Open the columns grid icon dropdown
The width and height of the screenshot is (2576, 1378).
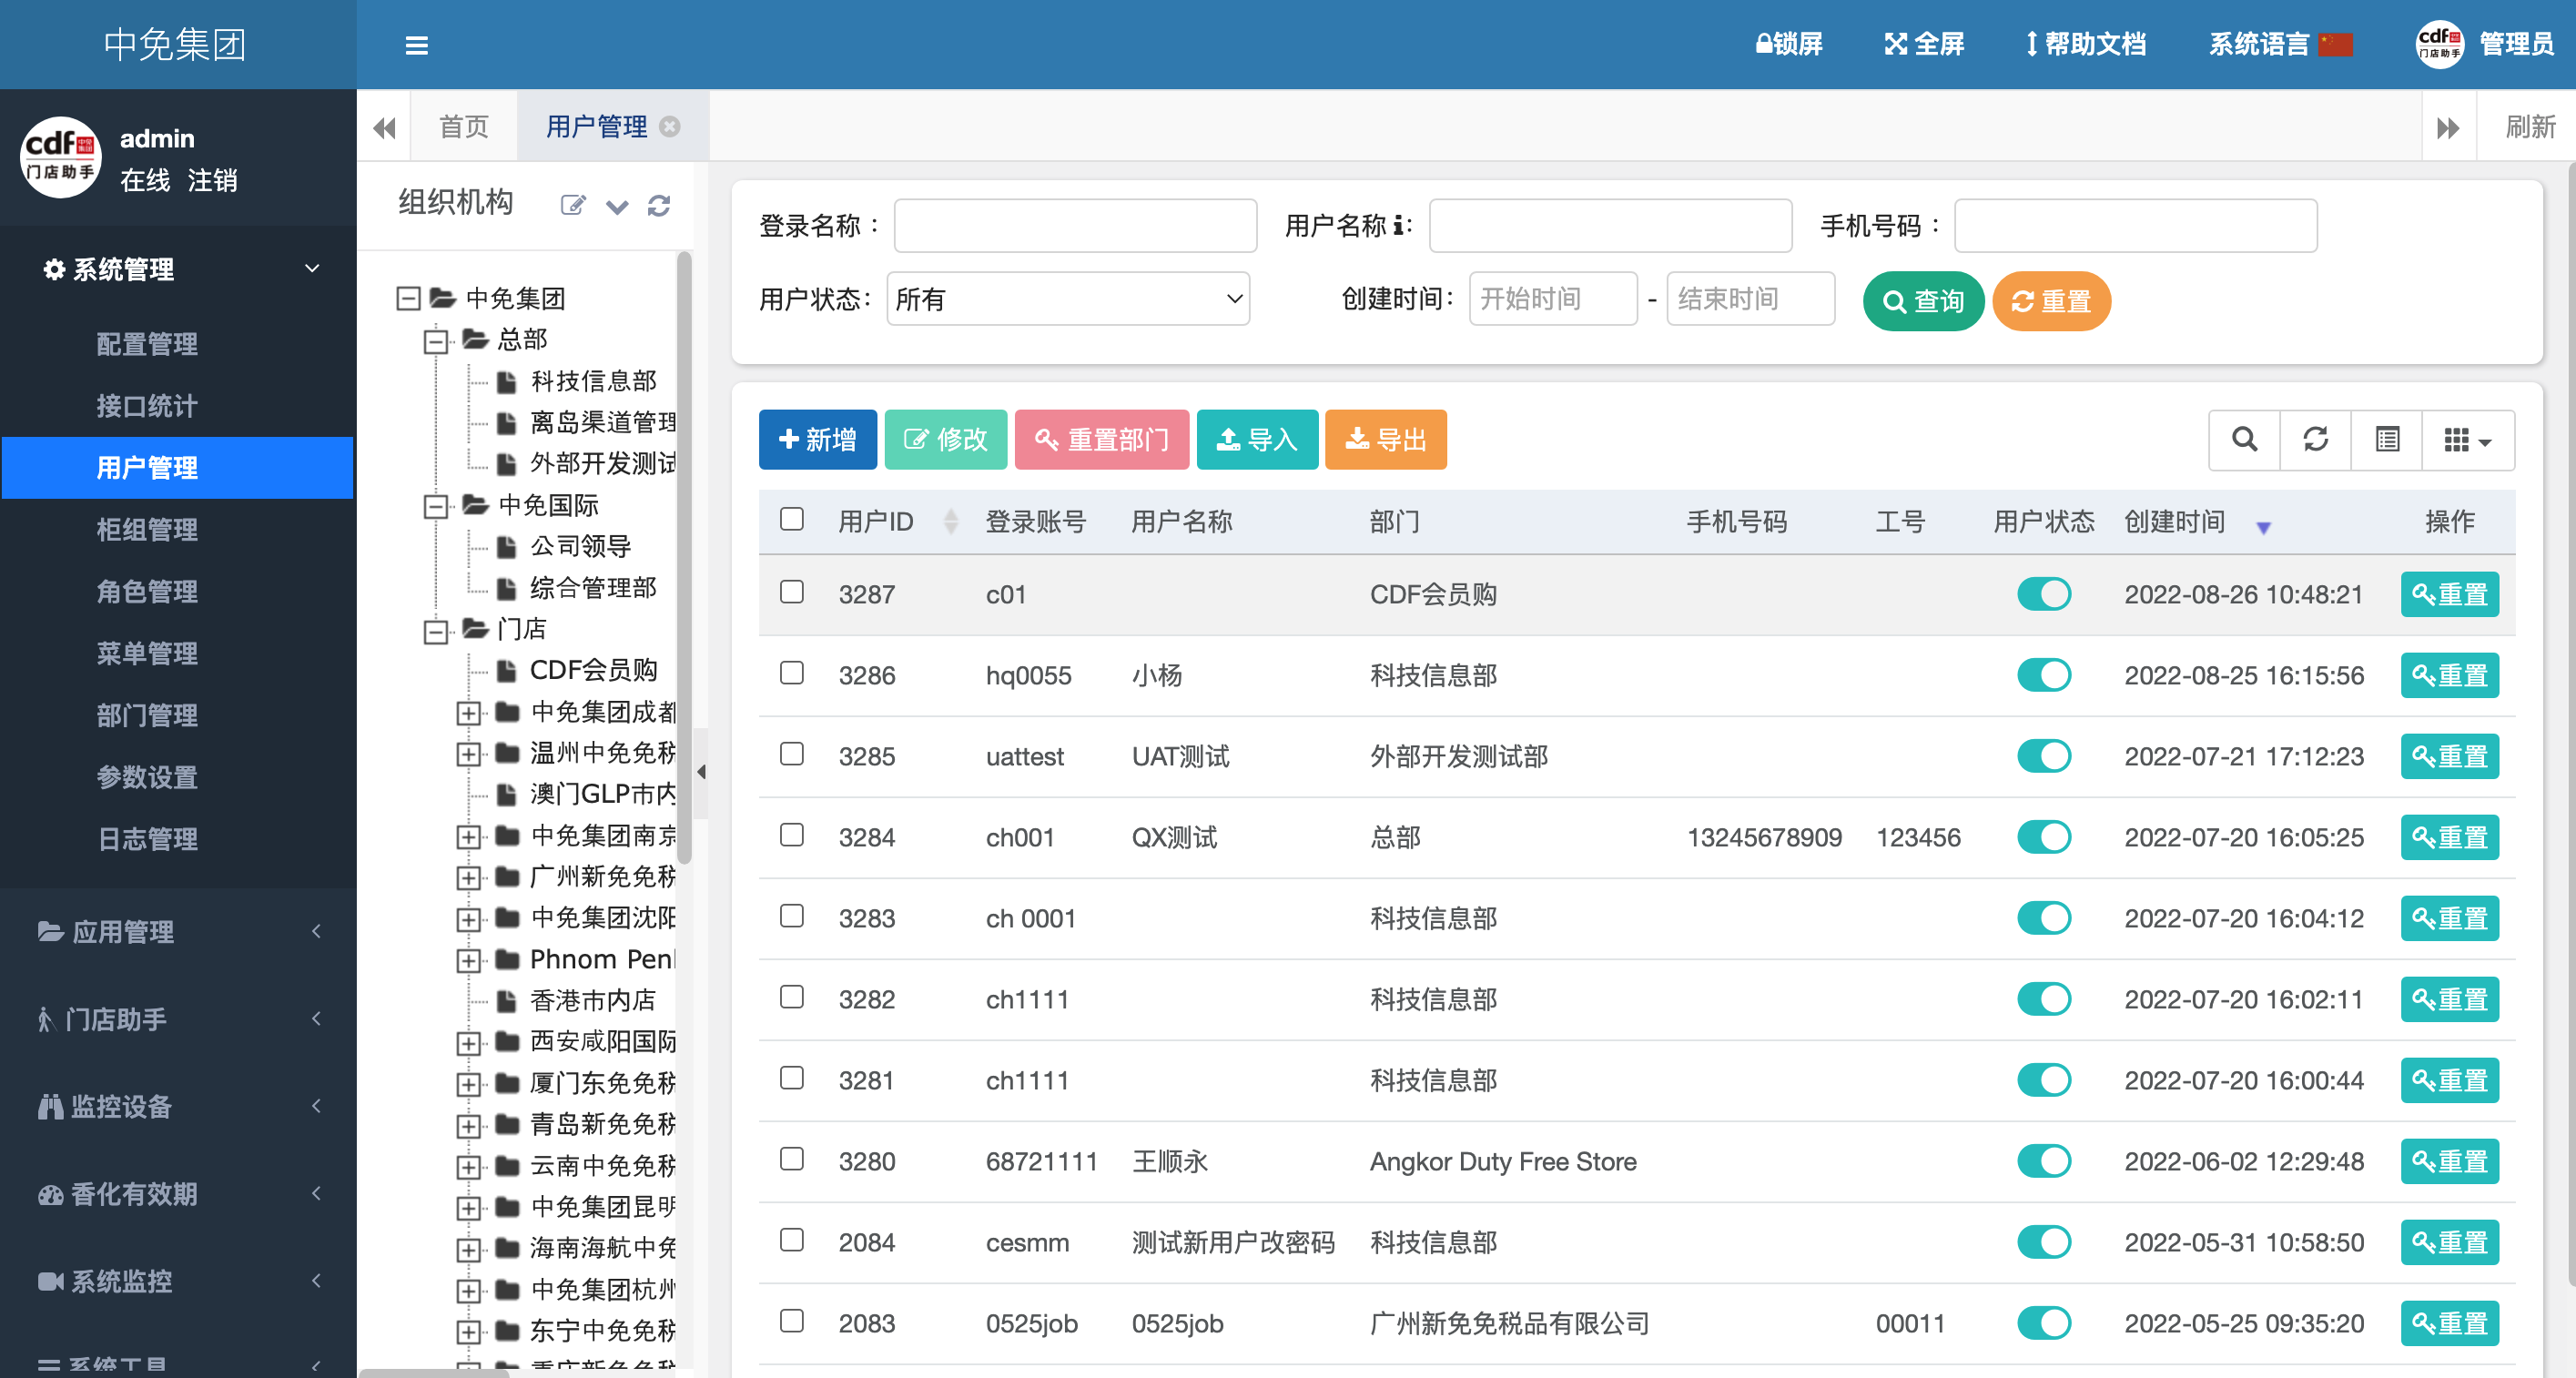click(2466, 439)
